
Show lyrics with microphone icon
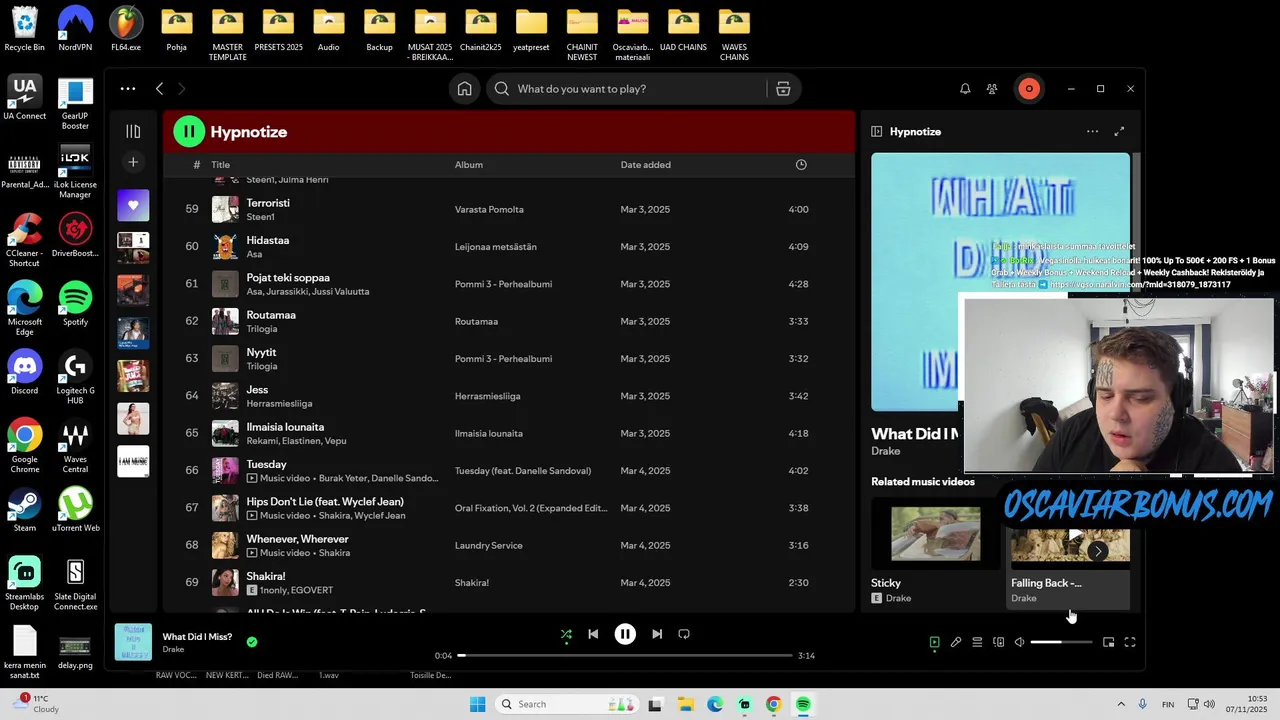[956, 642]
